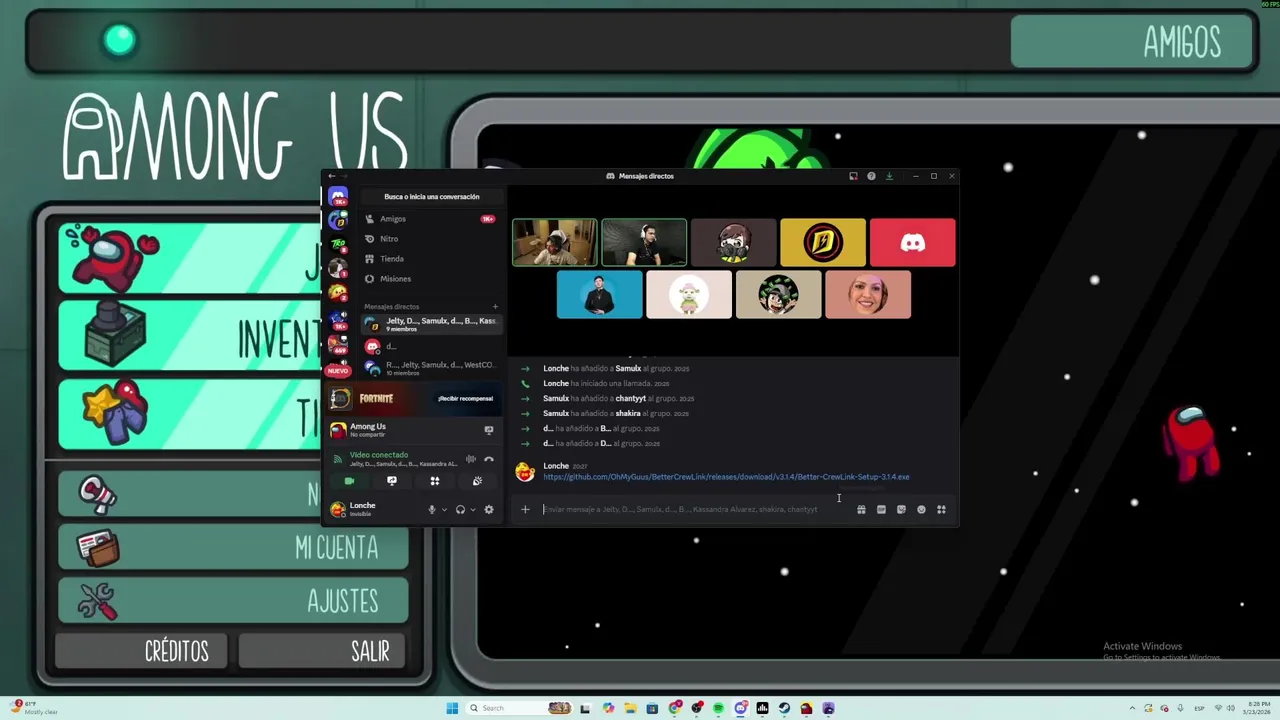Open group DM with 10 miembros
Image resolution: width=1280 pixels, height=720 pixels.
pyautogui.click(x=431, y=368)
